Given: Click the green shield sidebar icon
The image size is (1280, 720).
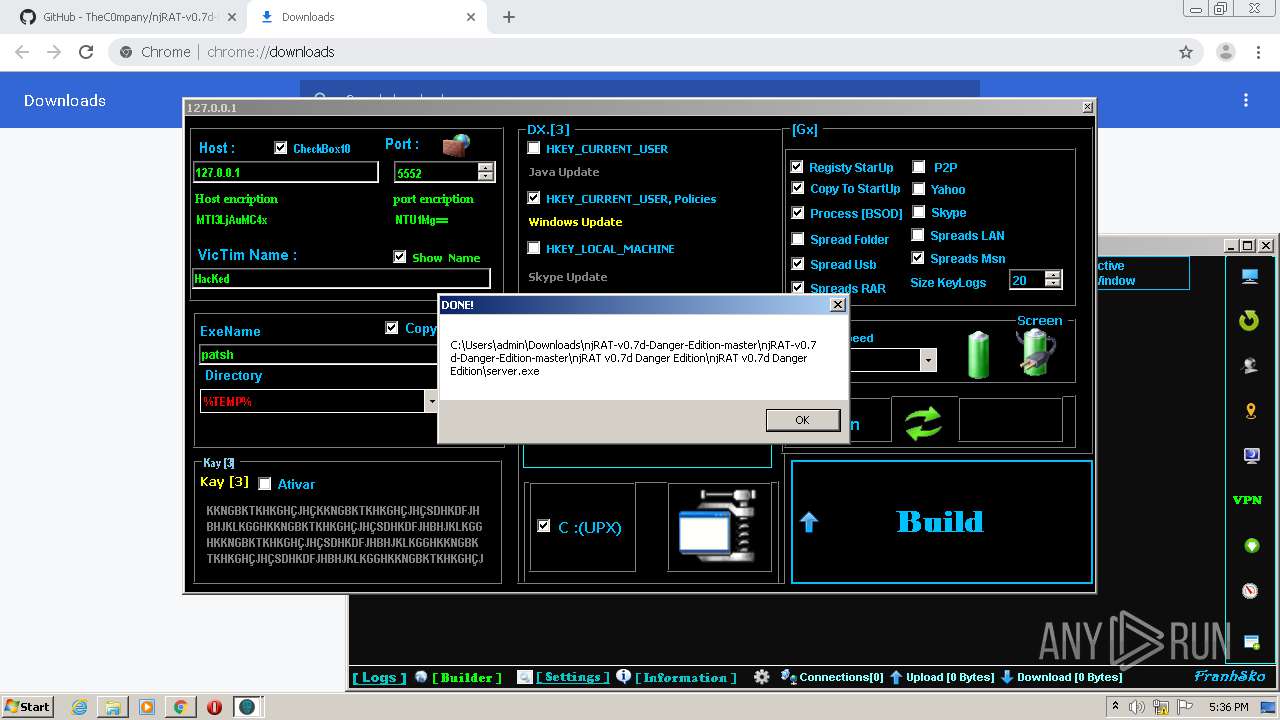Looking at the screenshot, I should tap(1250, 546).
